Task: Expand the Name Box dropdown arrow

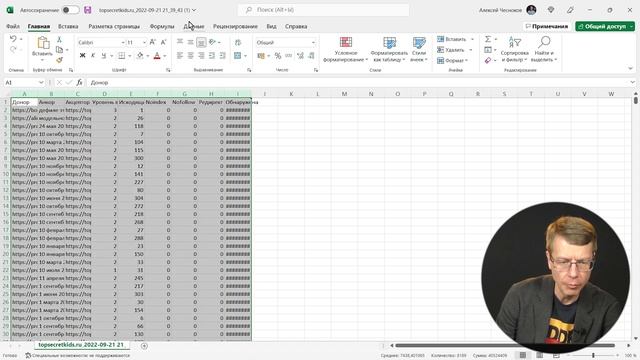Action: click(x=41, y=82)
